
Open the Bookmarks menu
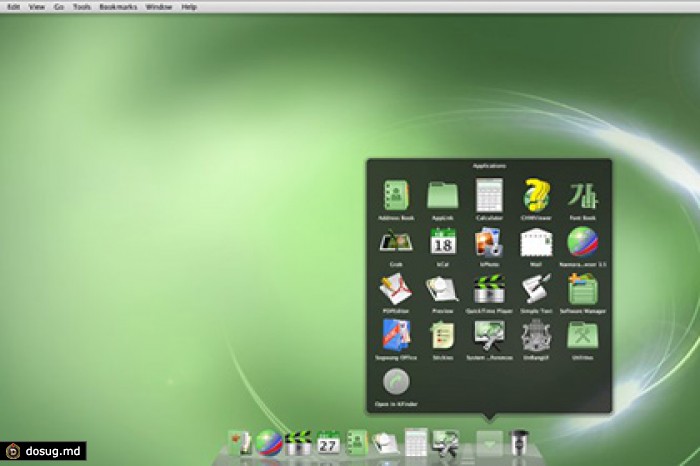point(118,7)
